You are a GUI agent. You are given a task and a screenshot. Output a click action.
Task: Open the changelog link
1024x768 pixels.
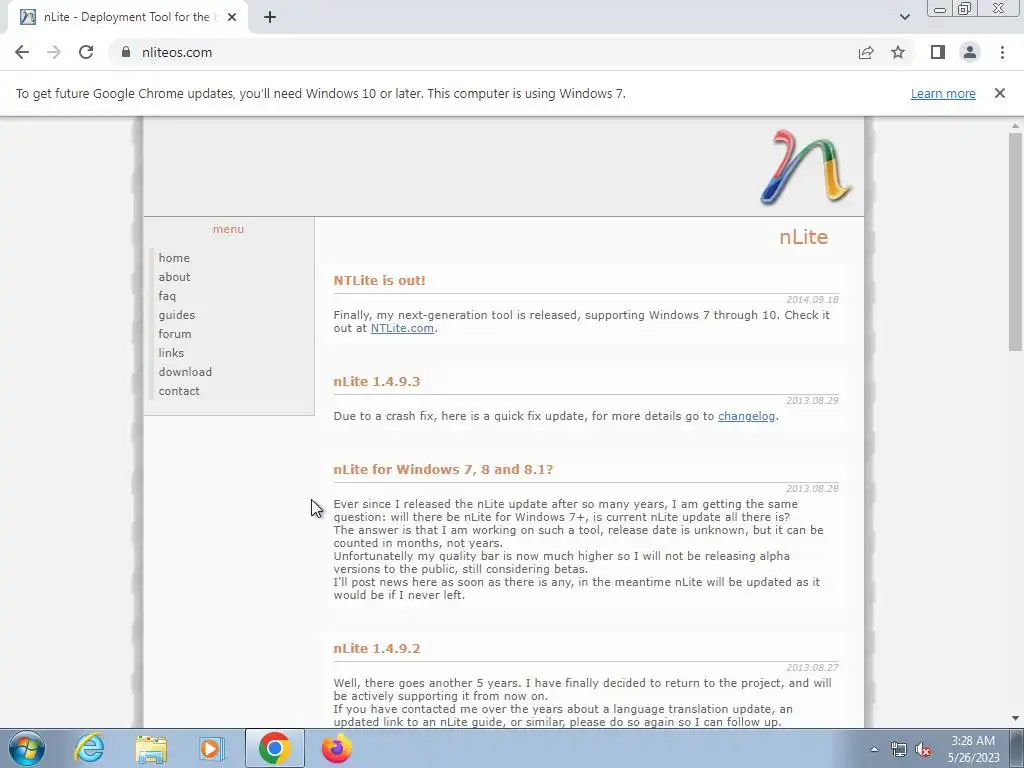746,416
